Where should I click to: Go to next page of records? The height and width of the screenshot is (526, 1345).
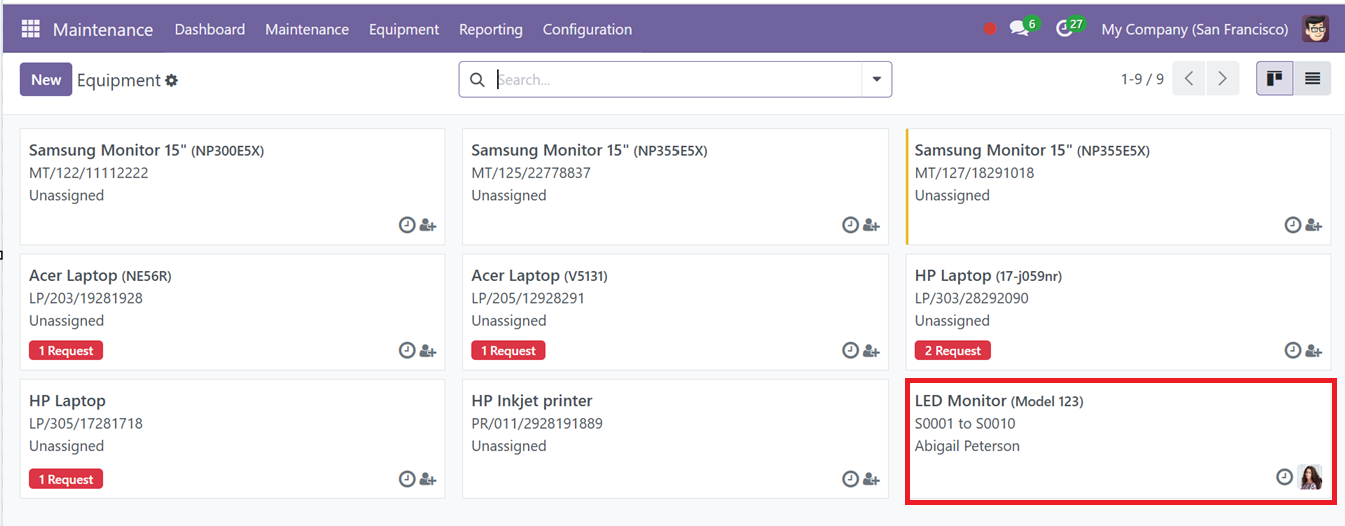coord(1222,79)
